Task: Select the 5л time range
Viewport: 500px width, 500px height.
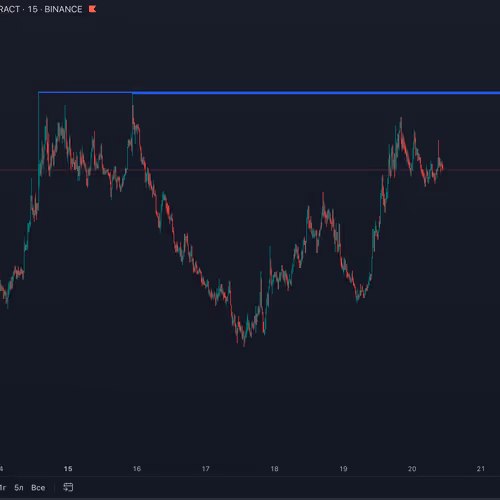Action: click(x=19, y=488)
